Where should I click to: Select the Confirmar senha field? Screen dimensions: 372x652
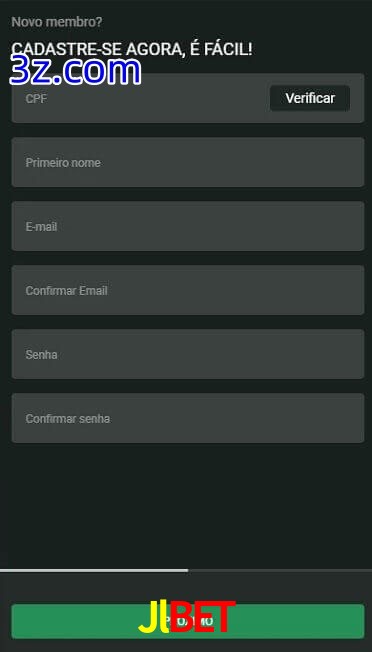(188, 418)
